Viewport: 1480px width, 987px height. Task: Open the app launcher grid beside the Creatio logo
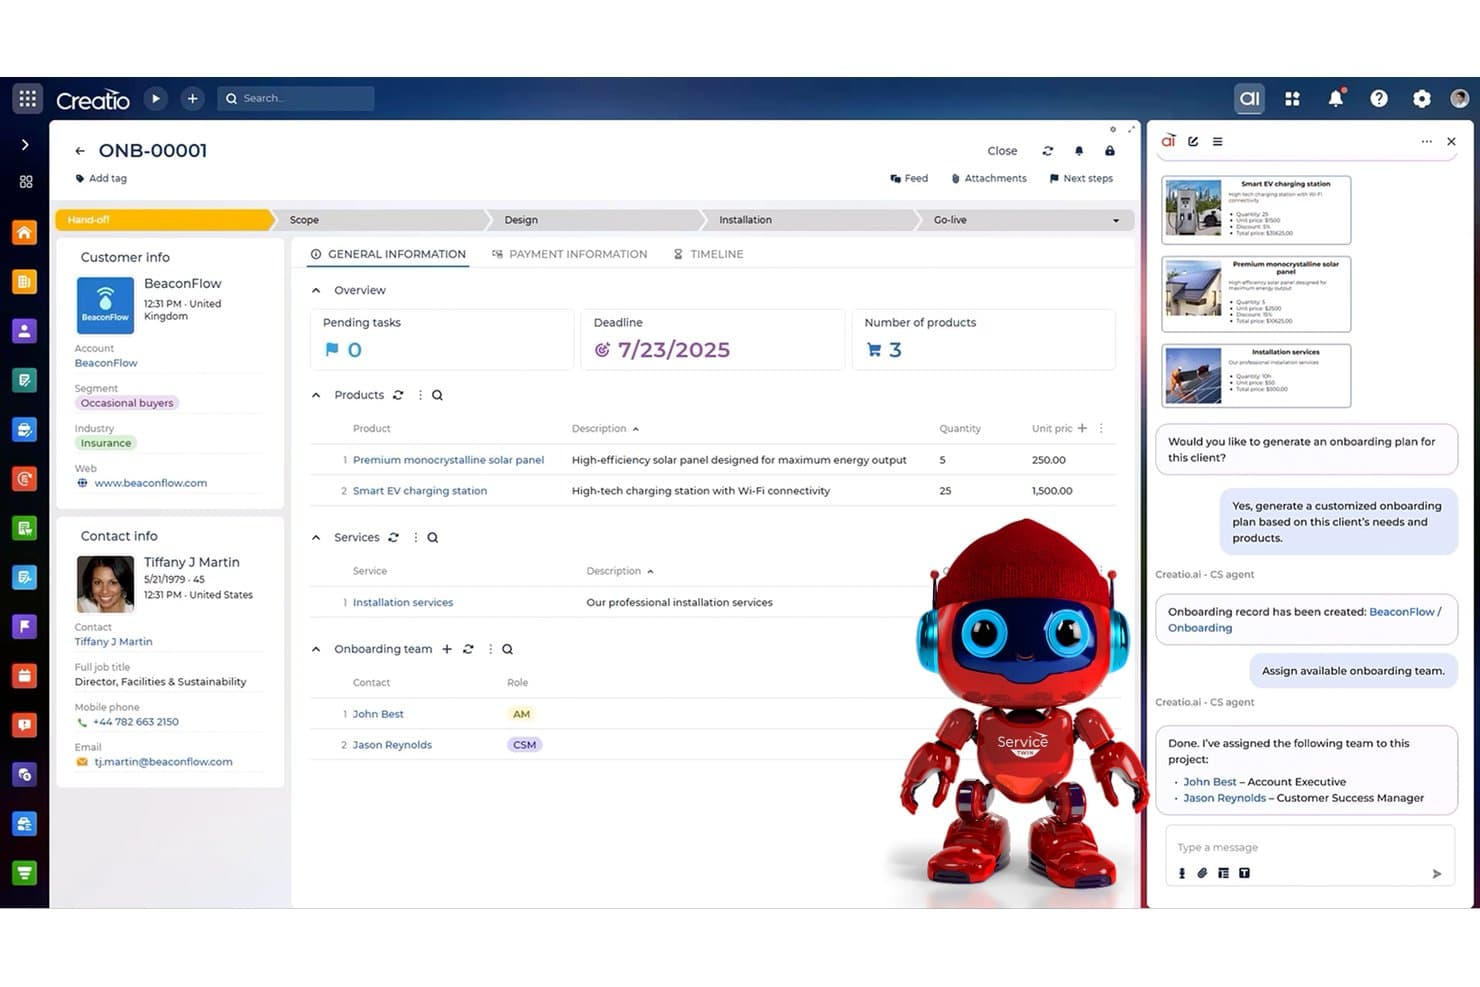point(27,98)
